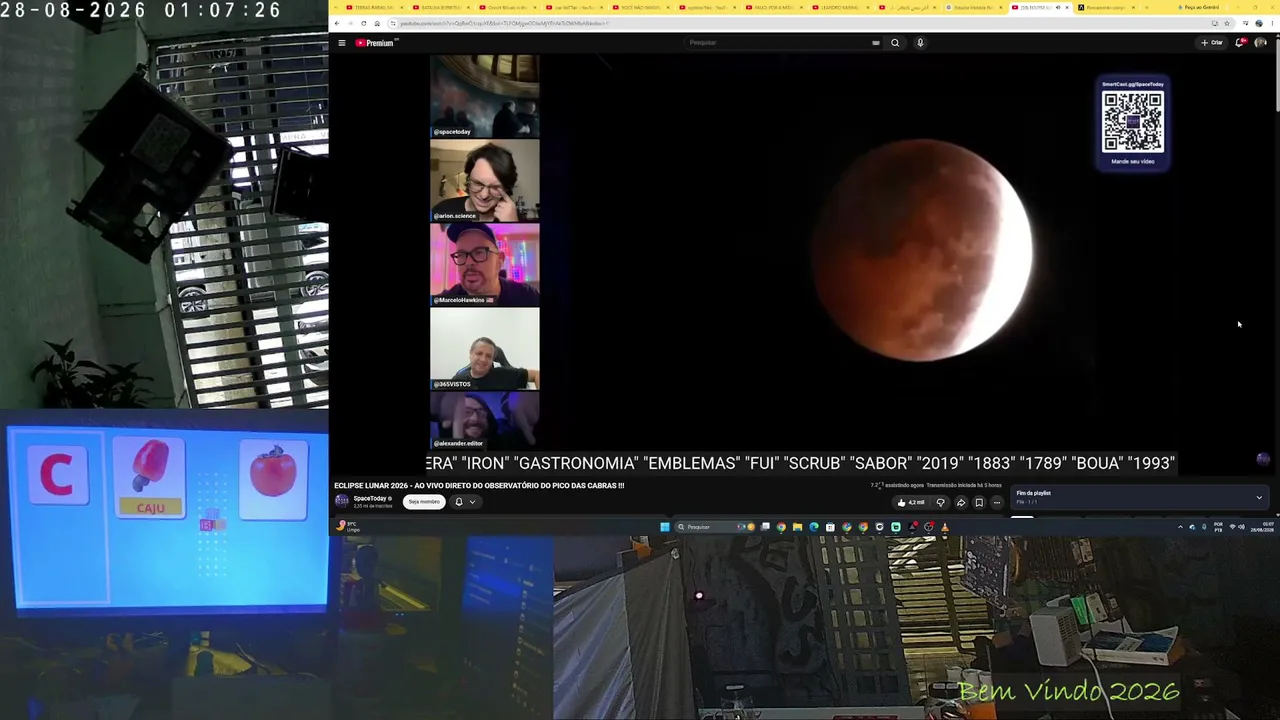The height and width of the screenshot is (720, 1280).
Task: Open the YouTube account avatar menu
Action: click(x=1260, y=43)
